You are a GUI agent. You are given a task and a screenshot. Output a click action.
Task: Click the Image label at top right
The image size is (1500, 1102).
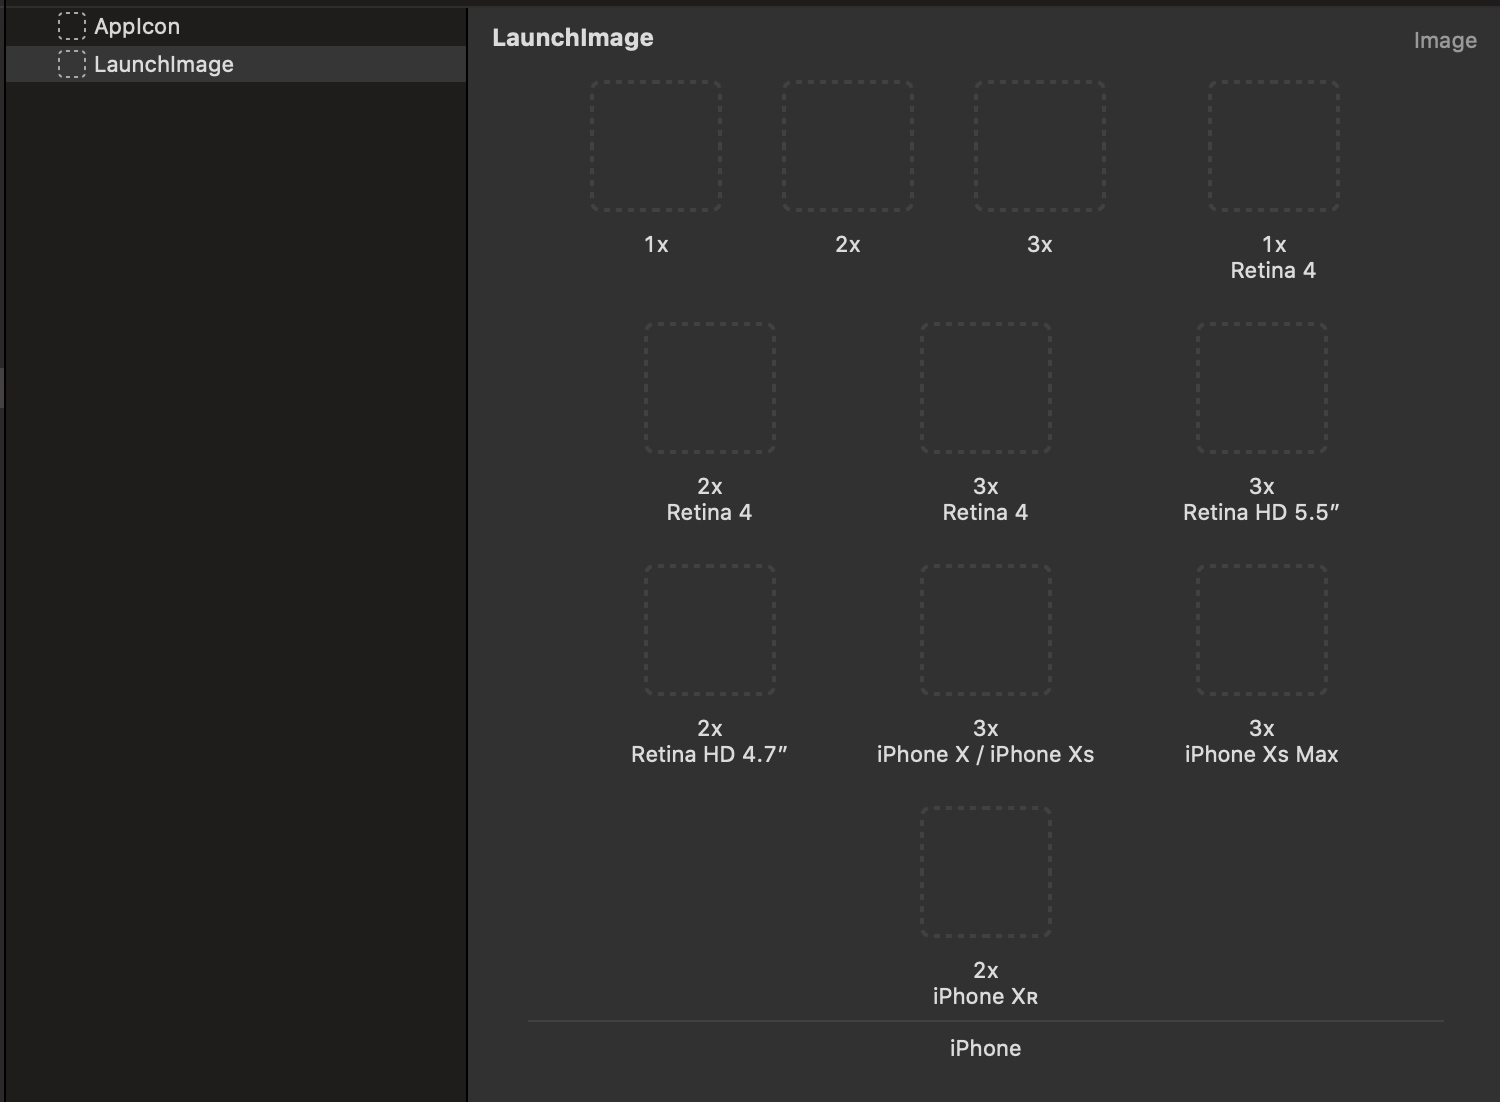(1445, 41)
